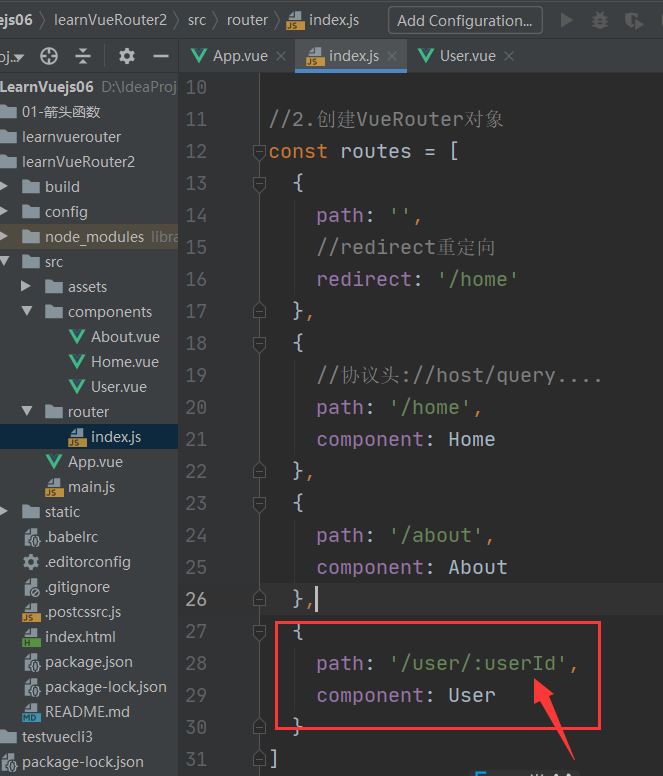Viewport: 663px width, 776px height.
Task: Click fold end marker at line 31
Action: pyautogui.click(x=259, y=759)
